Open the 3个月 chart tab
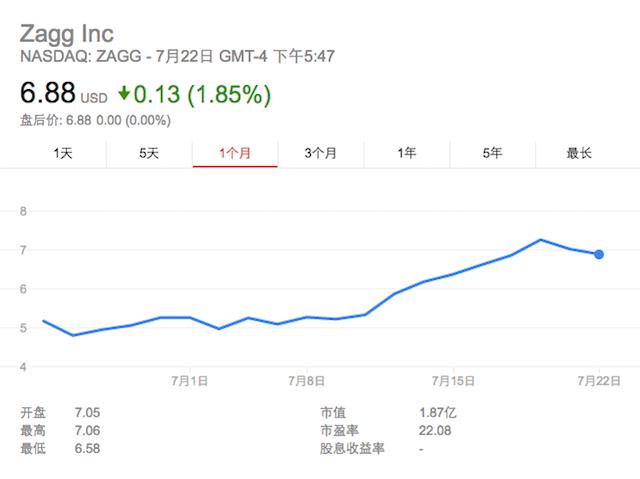The height and width of the screenshot is (479, 640). click(321, 153)
